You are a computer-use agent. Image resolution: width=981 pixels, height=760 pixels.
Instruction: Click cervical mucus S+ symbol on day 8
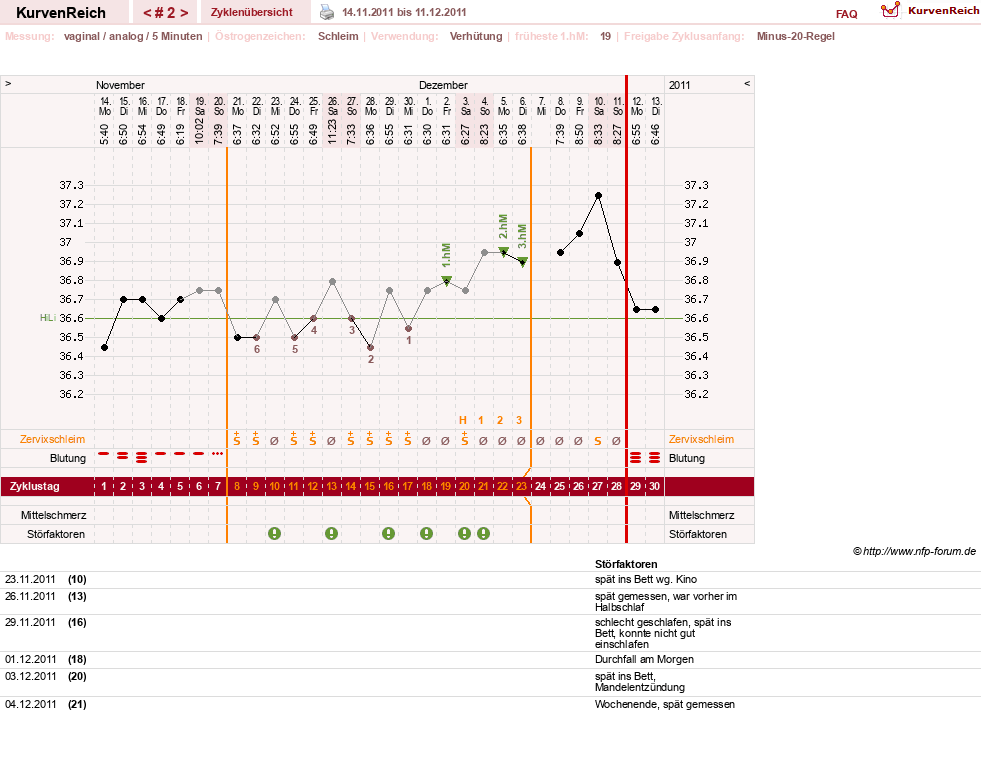click(x=236, y=438)
